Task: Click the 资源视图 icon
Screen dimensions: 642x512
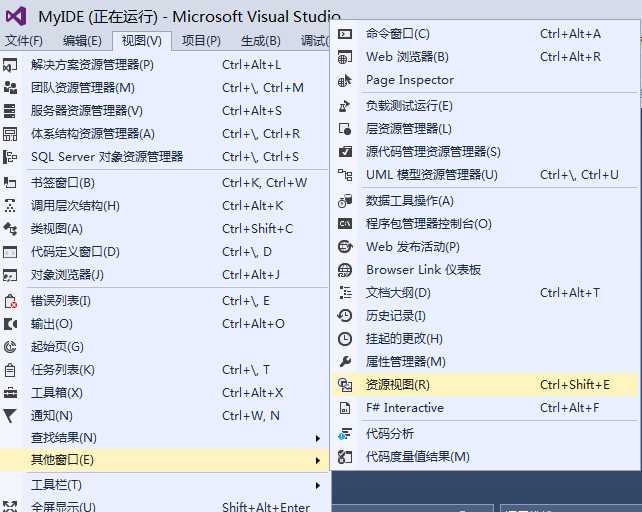Action: [x=345, y=385]
